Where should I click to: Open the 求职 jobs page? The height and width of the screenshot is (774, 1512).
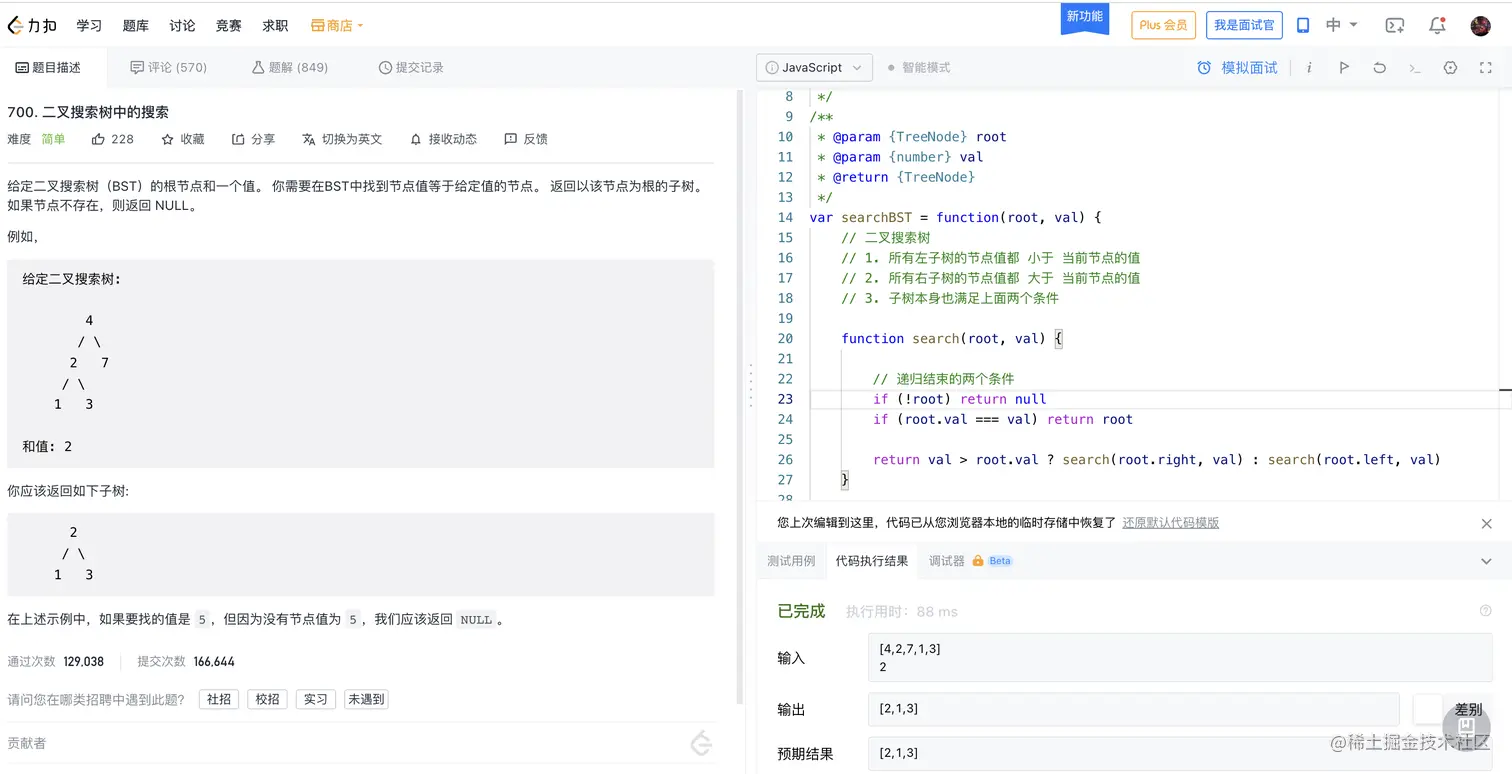tap(275, 25)
